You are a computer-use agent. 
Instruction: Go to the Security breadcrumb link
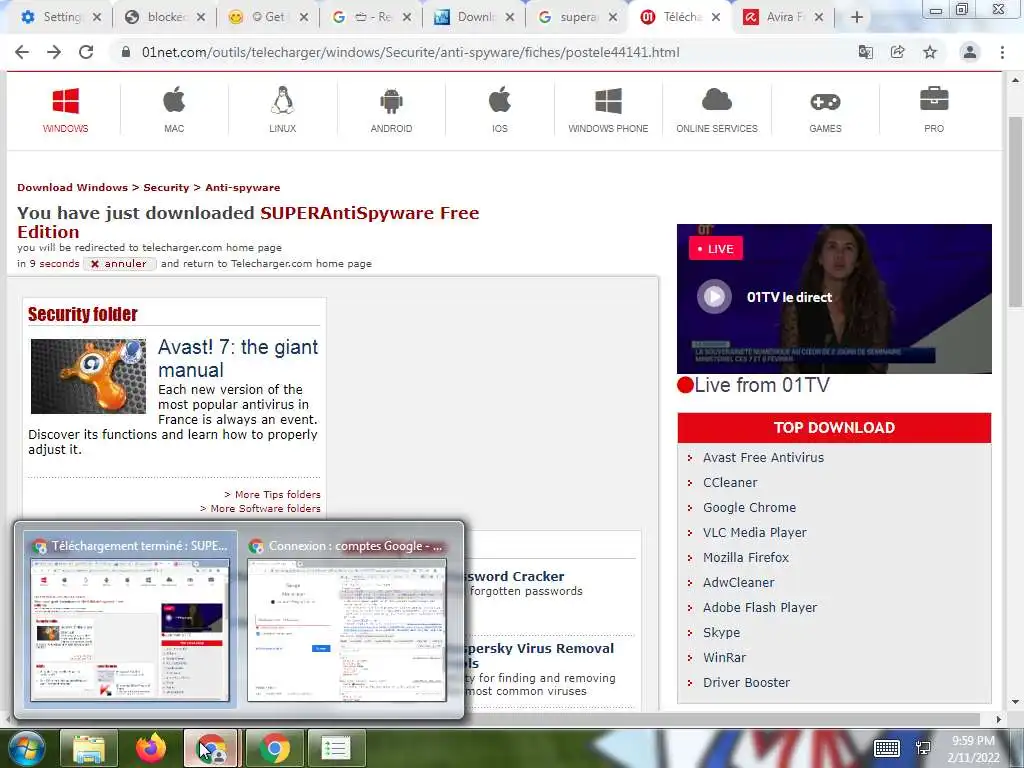point(166,187)
